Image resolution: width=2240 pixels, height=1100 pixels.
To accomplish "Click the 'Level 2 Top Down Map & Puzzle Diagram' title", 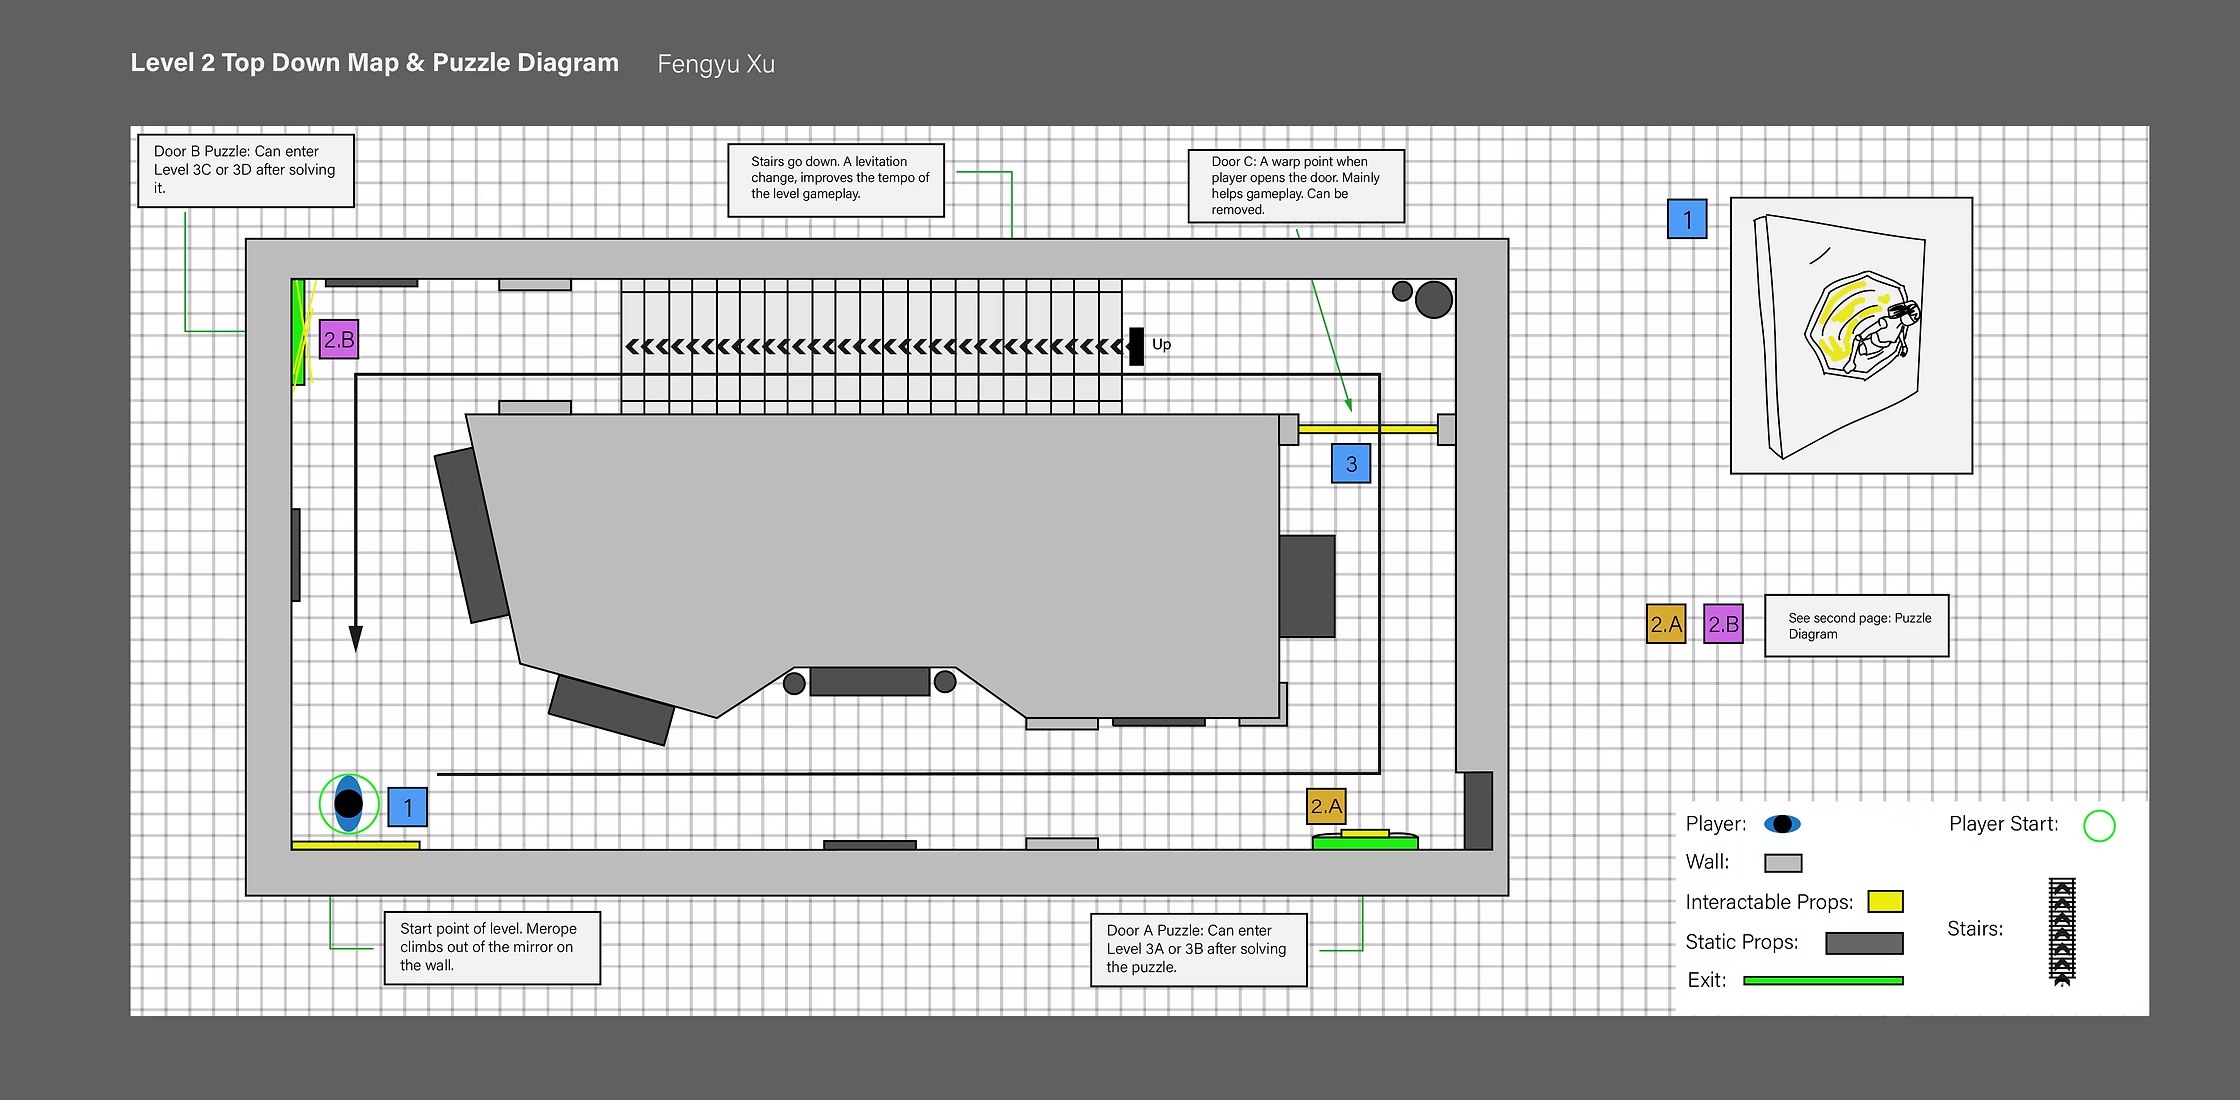I will [374, 62].
